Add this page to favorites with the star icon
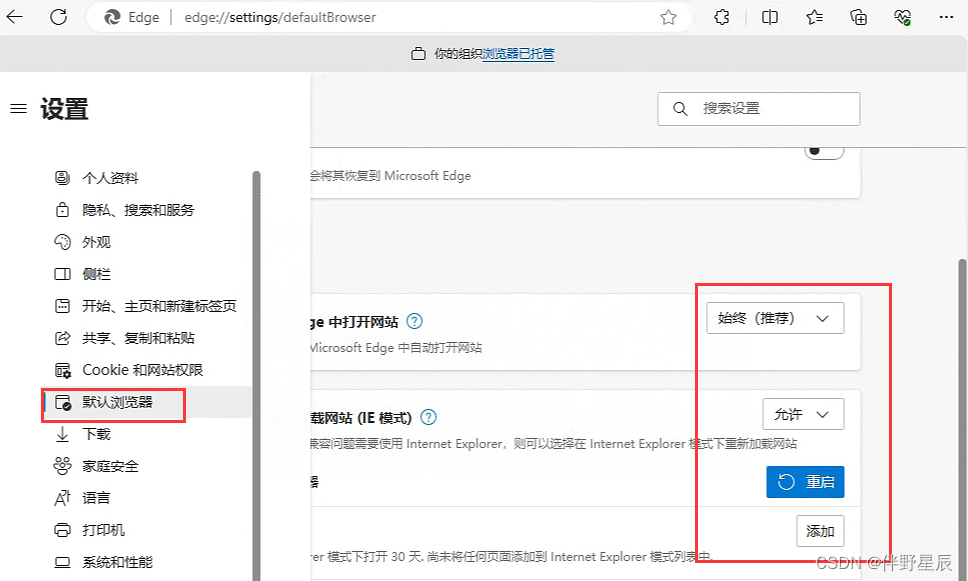Viewport: 968px width, 581px height. pos(668,17)
